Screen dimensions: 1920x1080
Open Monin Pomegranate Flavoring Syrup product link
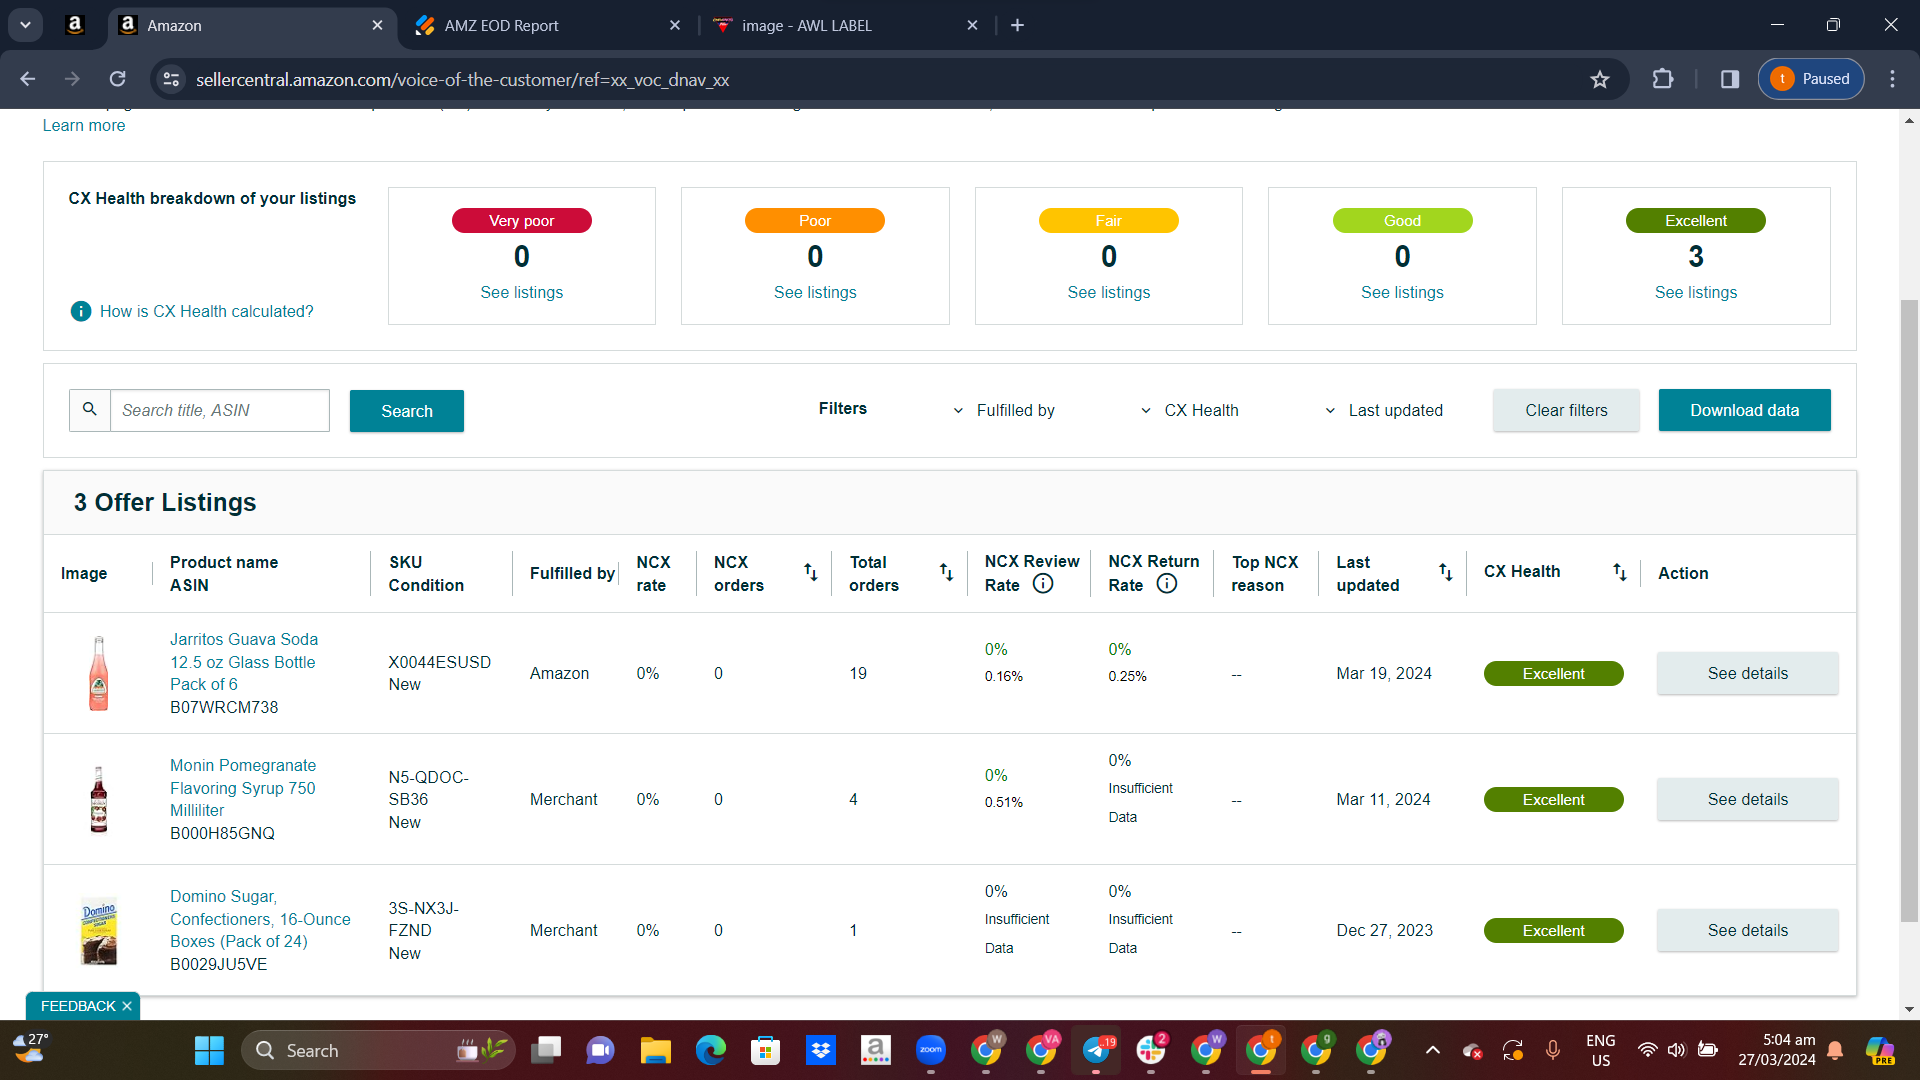(x=243, y=787)
